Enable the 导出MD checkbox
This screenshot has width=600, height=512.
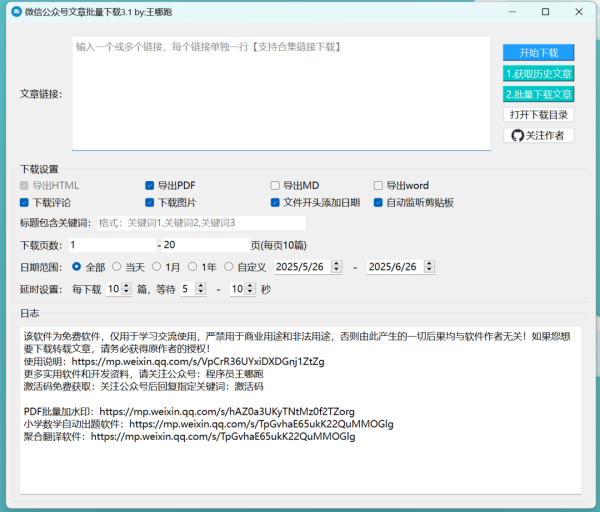tap(275, 185)
